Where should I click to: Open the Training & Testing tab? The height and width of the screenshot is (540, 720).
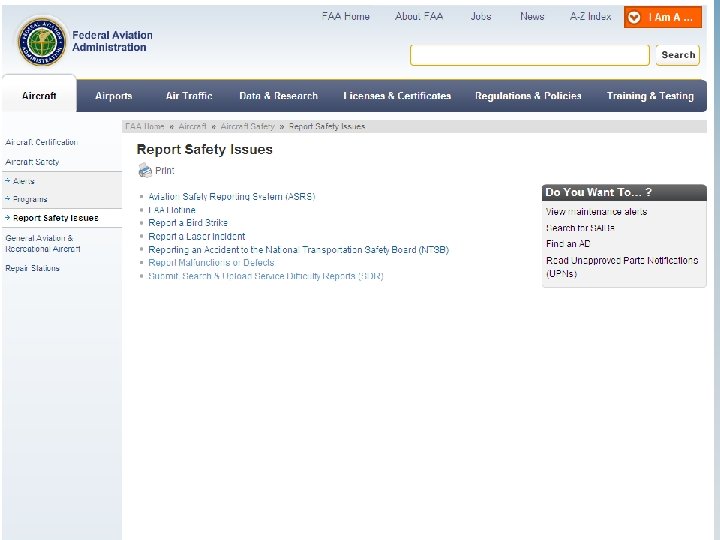(x=650, y=96)
